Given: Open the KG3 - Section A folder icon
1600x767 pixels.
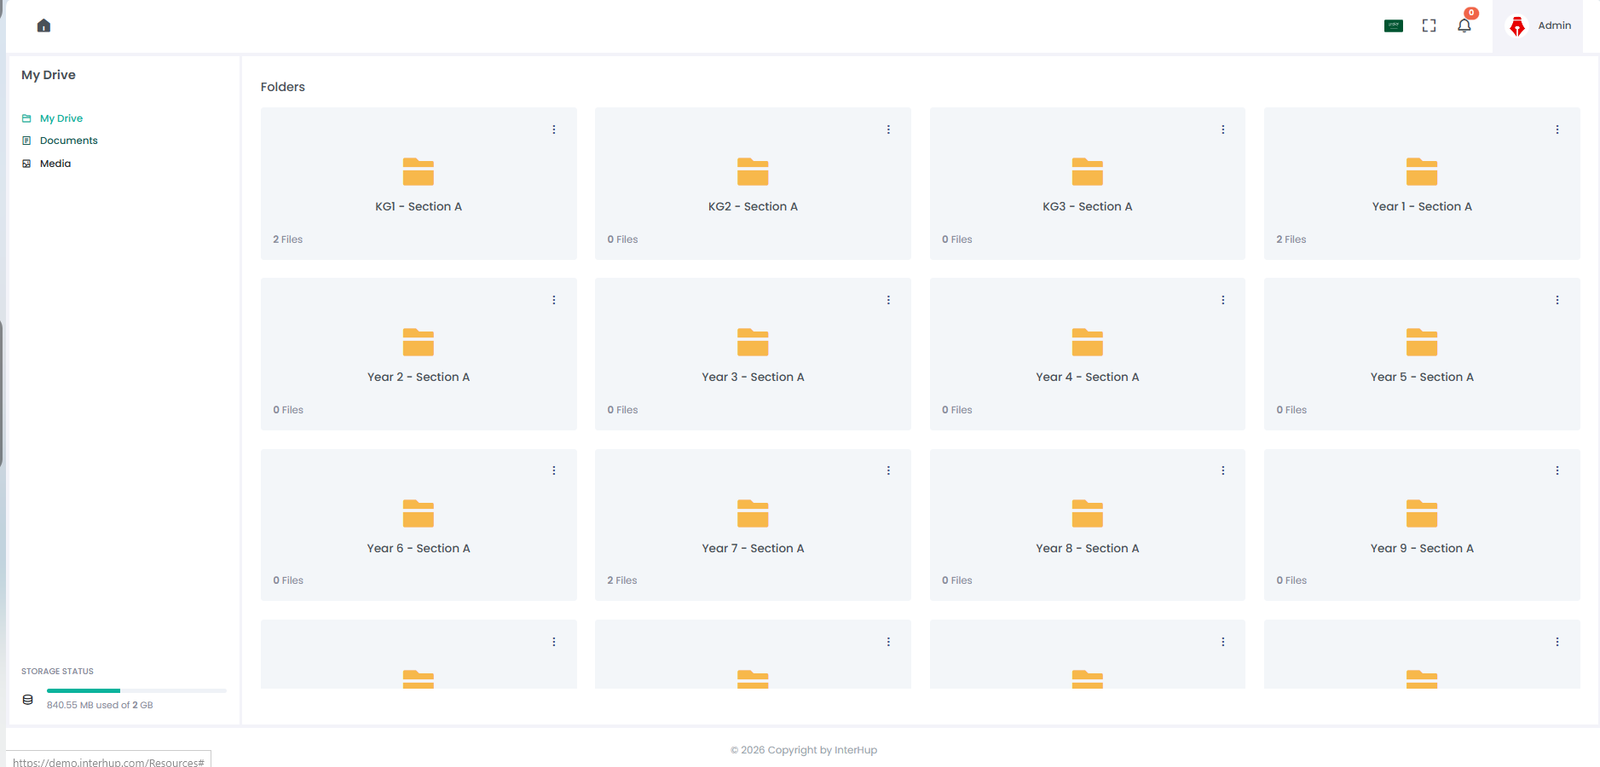Looking at the screenshot, I should click(x=1087, y=172).
